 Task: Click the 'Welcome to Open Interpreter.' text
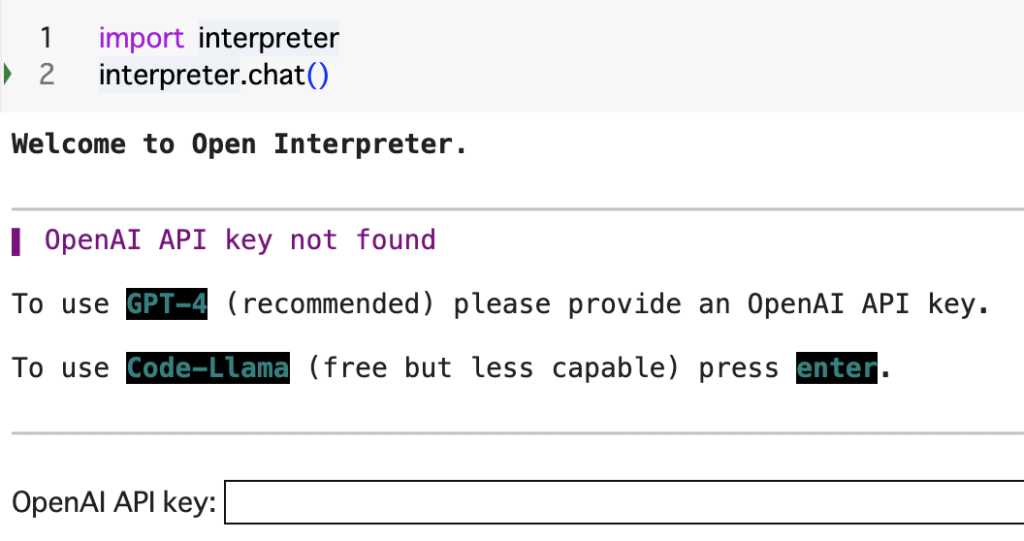pos(239,144)
